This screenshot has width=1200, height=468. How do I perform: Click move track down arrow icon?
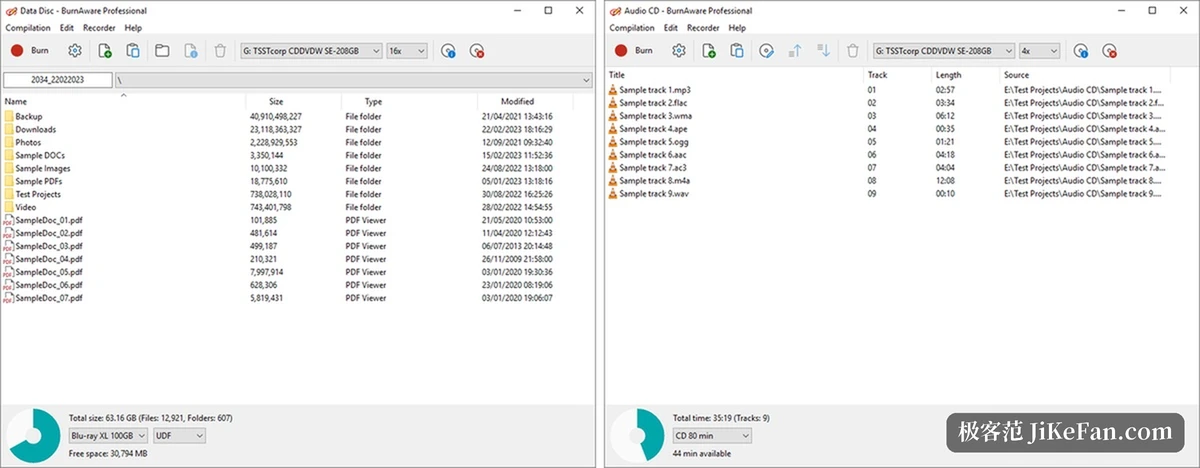point(824,50)
